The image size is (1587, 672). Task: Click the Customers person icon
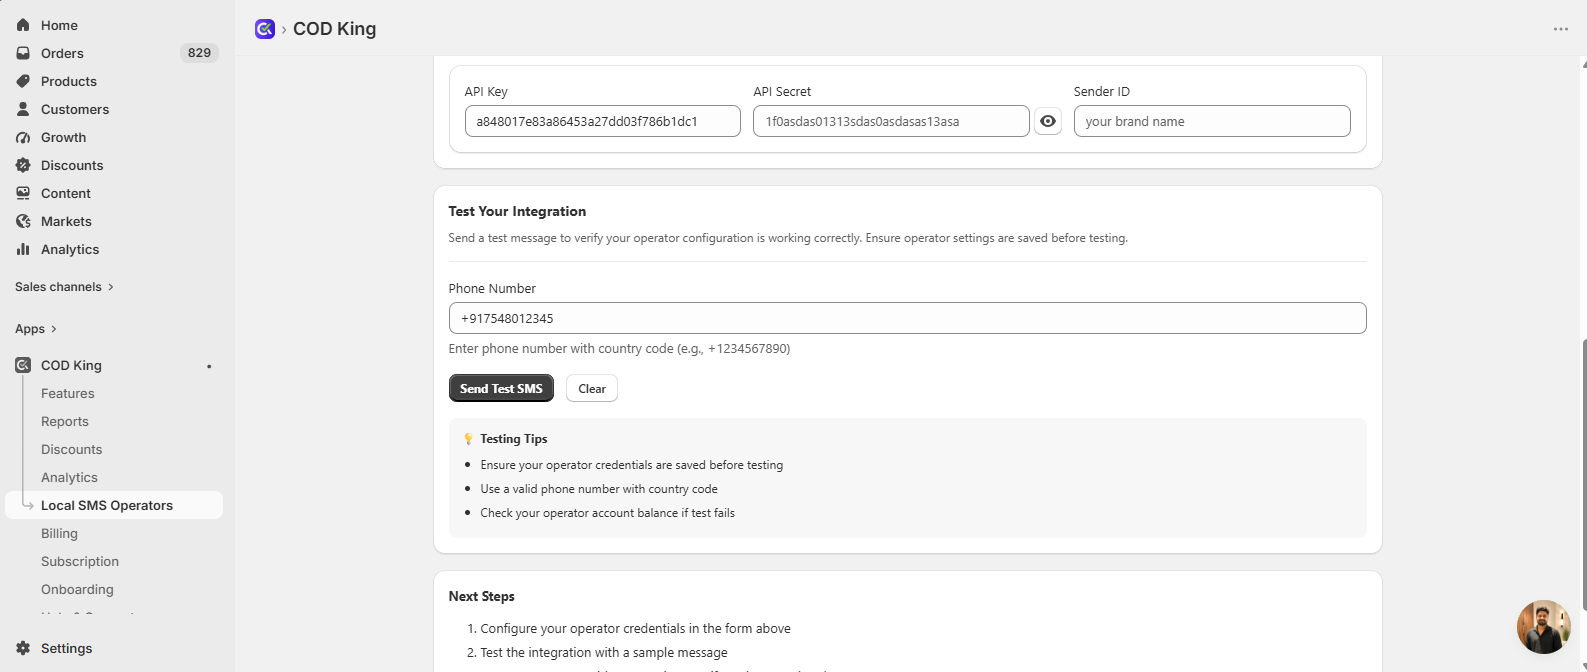pyautogui.click(x=23, y=109)
